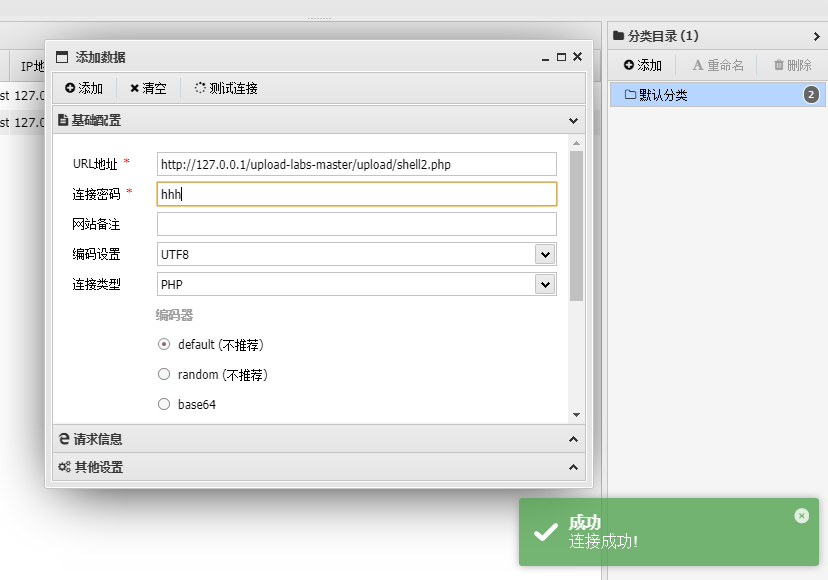Viewport: 828px width, 580px height.
Task: Select the random (不推荐) encoder radio
Action: pyautogui.click(x=164, y=375)
